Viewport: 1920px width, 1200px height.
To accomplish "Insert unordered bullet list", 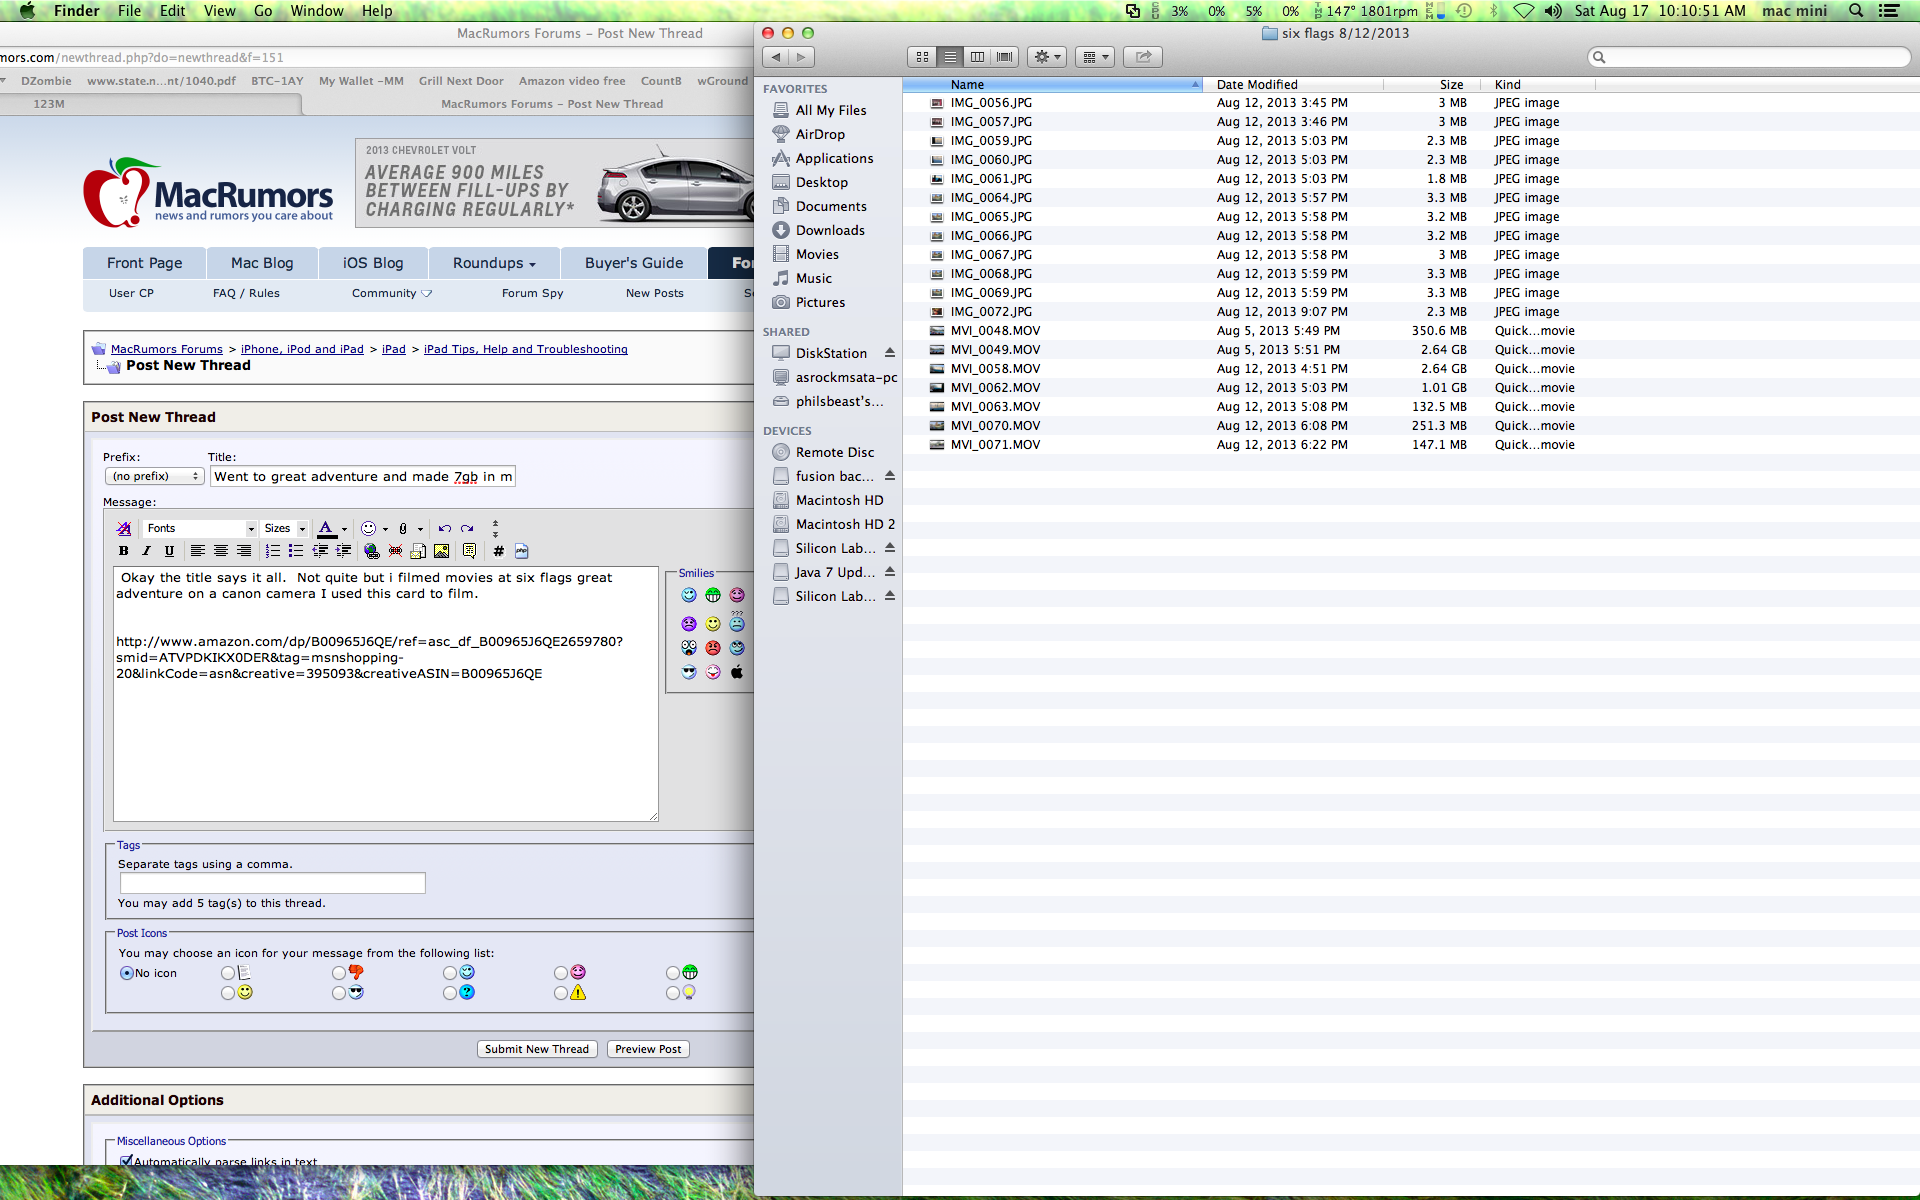I will point(296,551).
